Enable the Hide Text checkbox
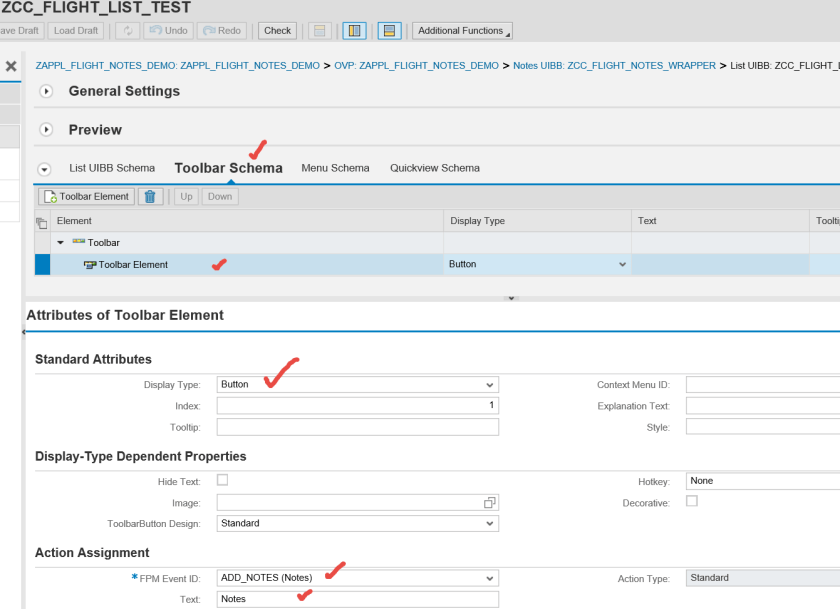The height and width of the screenshot is (609, 840). click(x=222, y=480)
